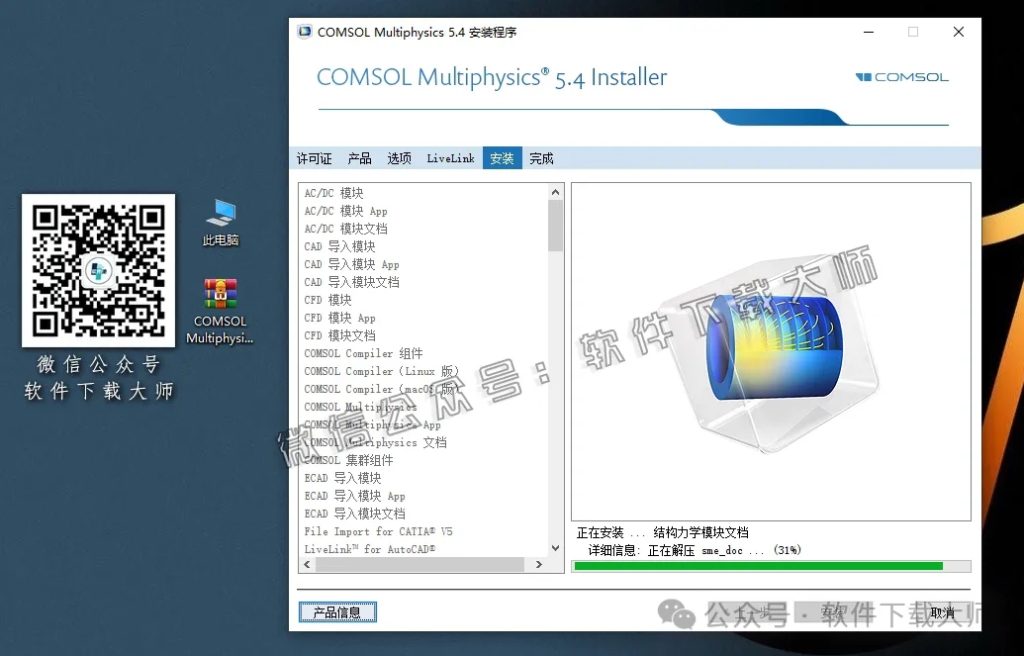This screenshot has width=1024, height=656.
Task: Click the COMSOL logo at top right
Action: [900, 77]
